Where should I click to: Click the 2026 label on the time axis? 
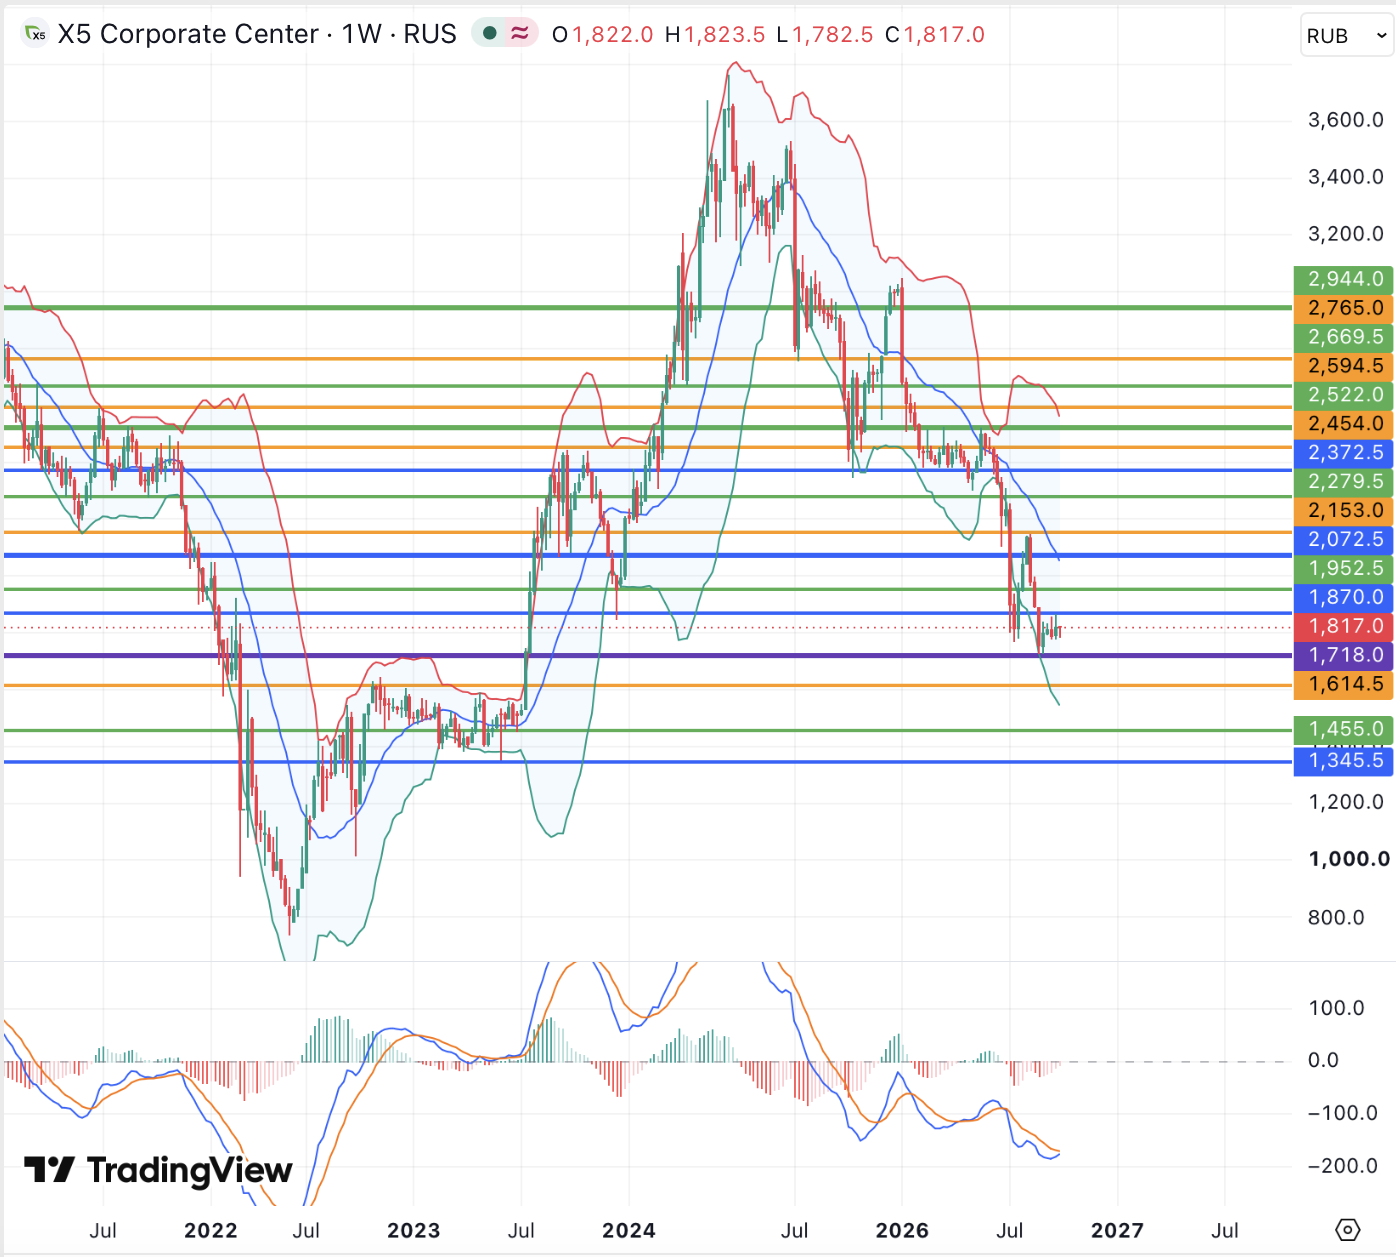click(x=902, y=1231)
